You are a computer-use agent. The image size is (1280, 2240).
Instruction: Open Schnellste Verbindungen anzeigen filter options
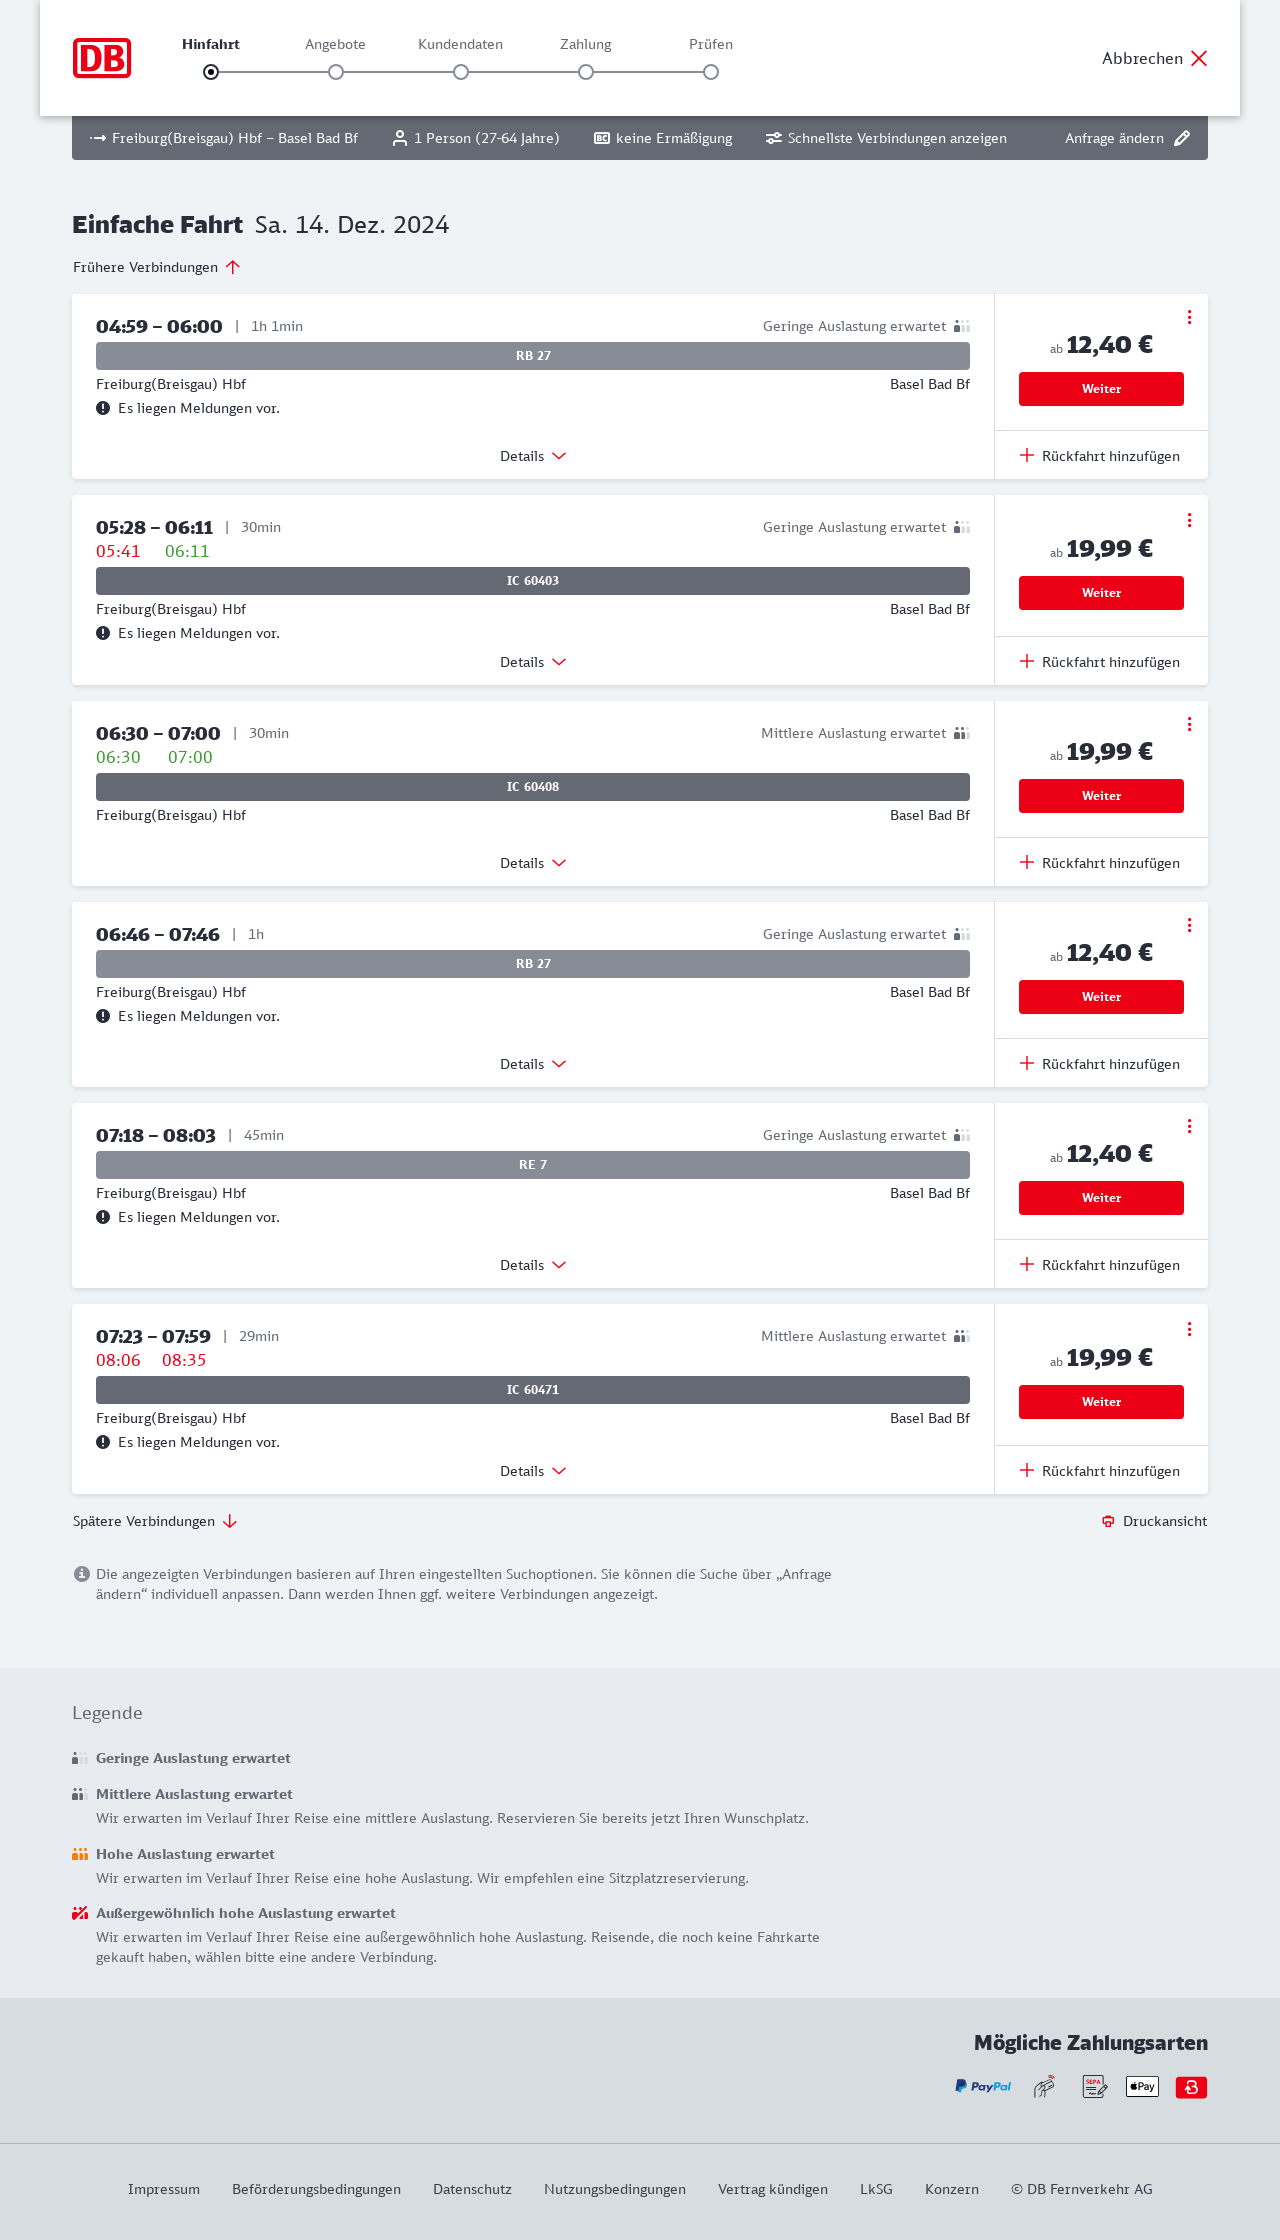coord(886,138)
